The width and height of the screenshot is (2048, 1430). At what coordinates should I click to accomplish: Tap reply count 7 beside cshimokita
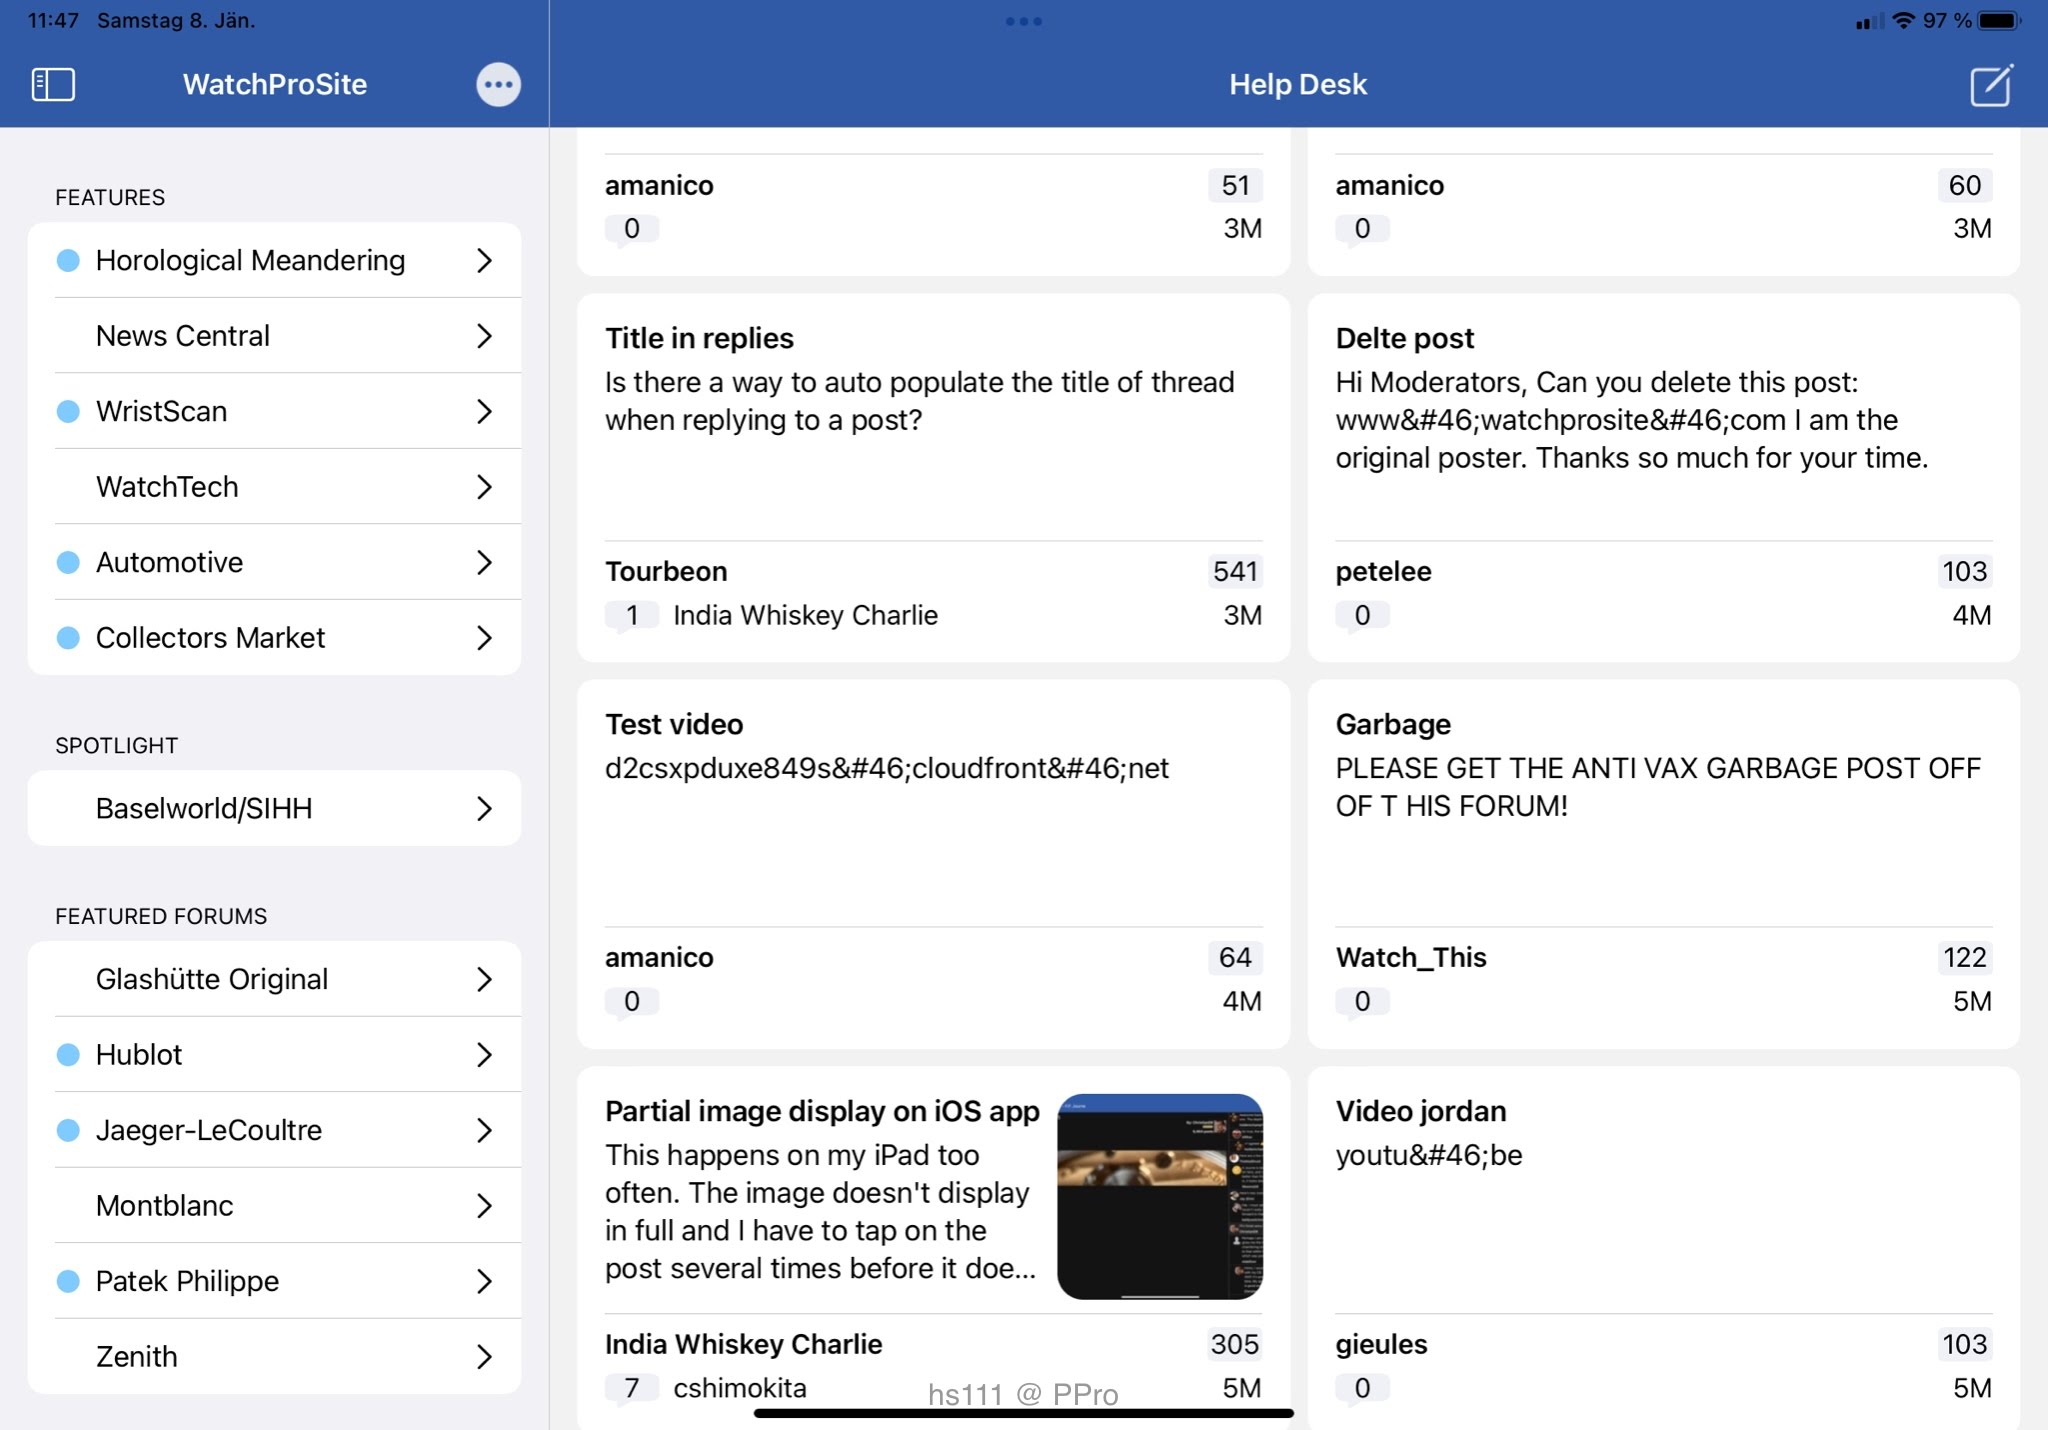coord(632,1388)
